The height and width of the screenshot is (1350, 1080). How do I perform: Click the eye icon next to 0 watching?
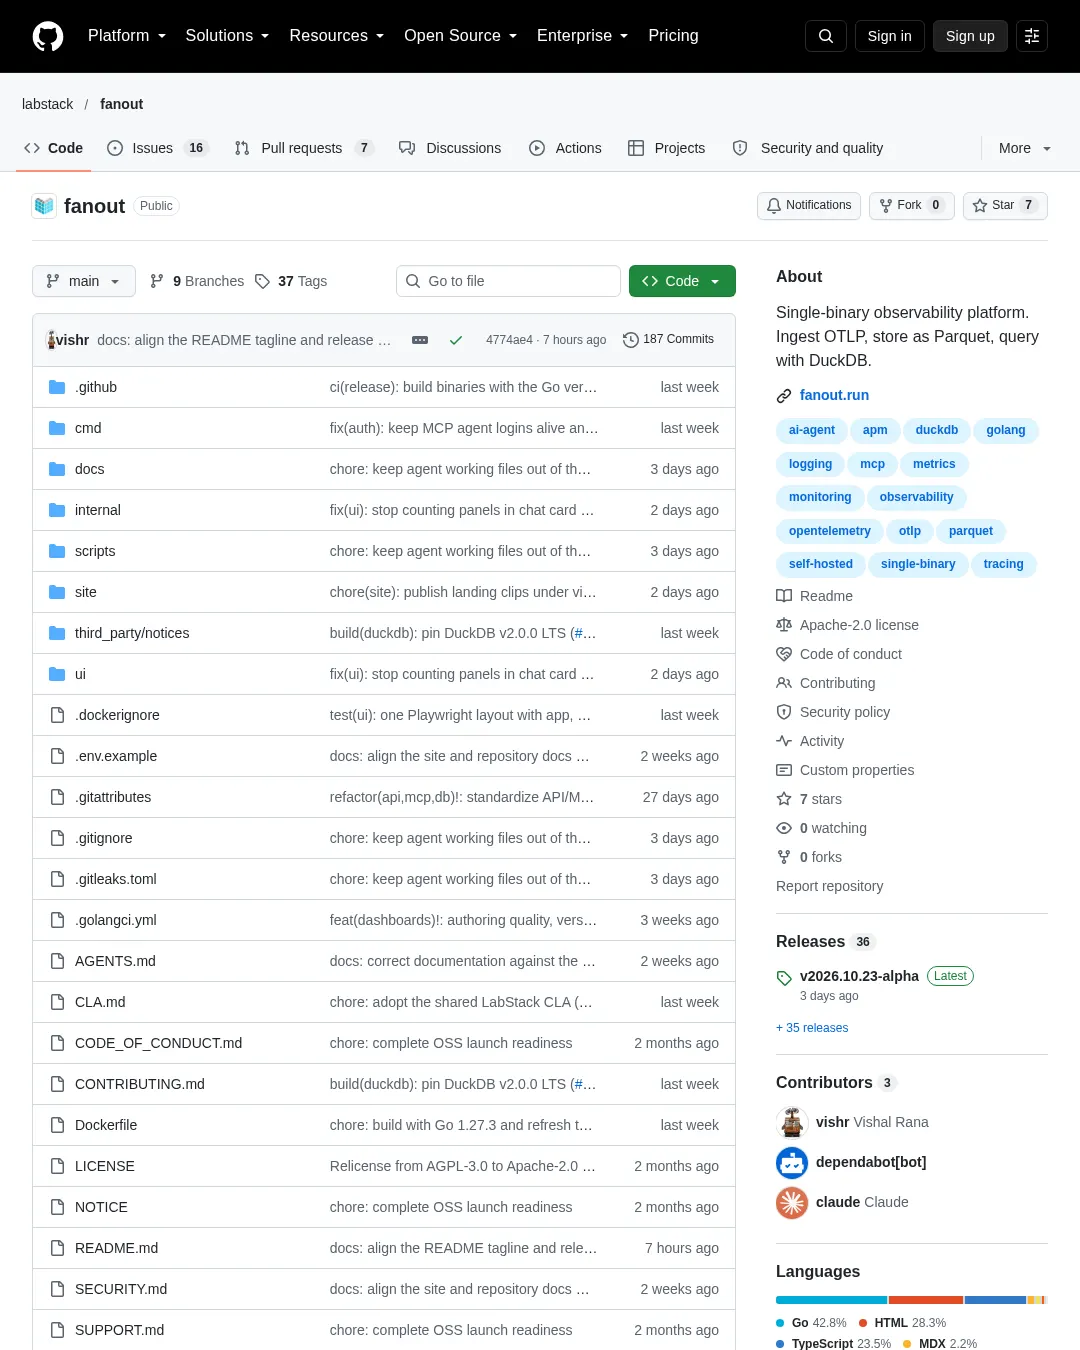(x=784, y=828)
